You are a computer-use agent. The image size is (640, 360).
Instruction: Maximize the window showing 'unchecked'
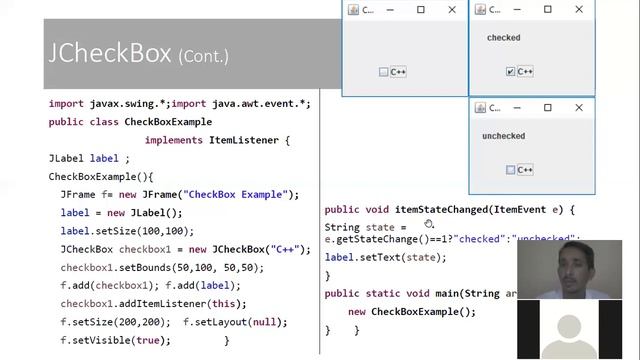tap(548, 107)
